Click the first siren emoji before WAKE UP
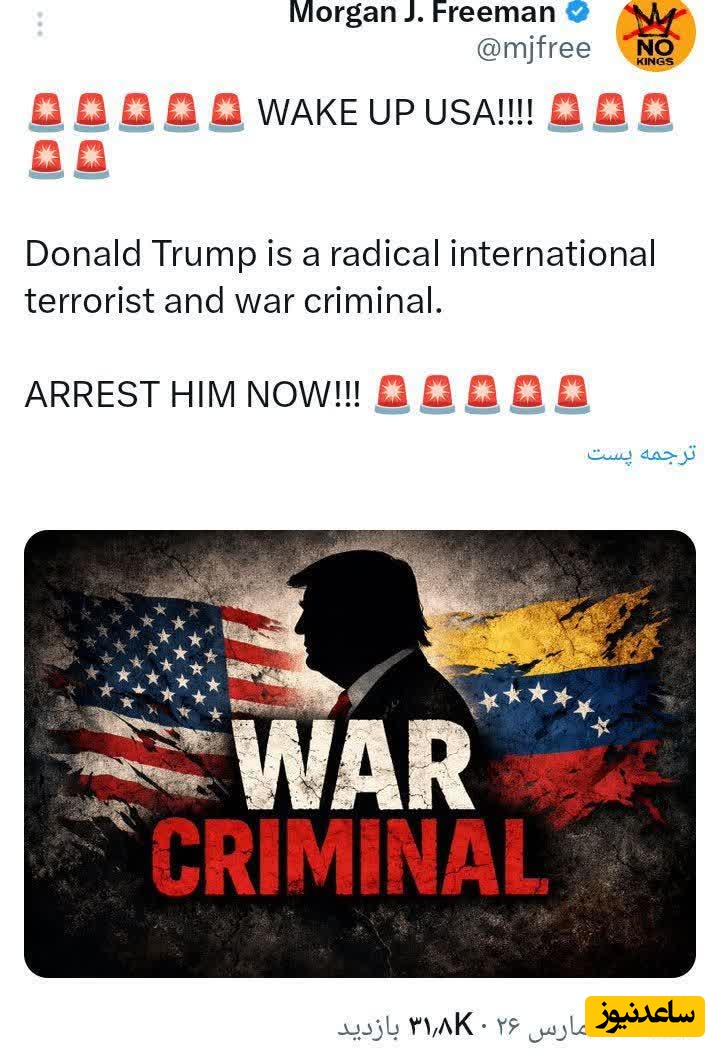Viewport: 720px width, 1052px height. click(x=46, y=112)
